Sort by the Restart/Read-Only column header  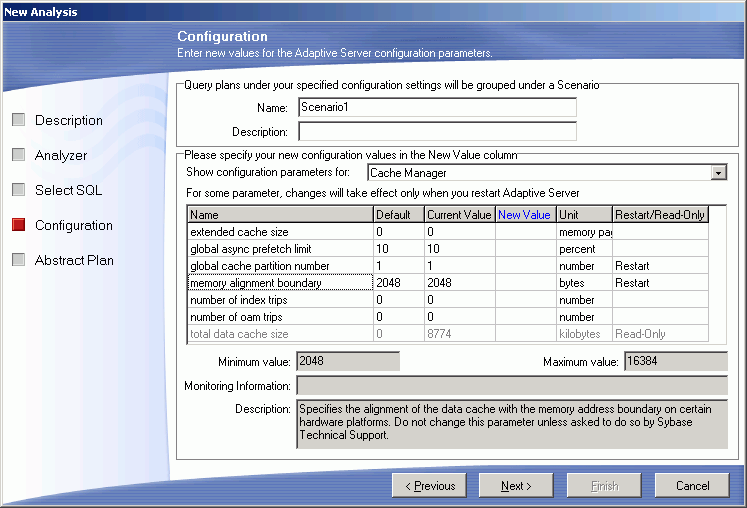[660, 214]
